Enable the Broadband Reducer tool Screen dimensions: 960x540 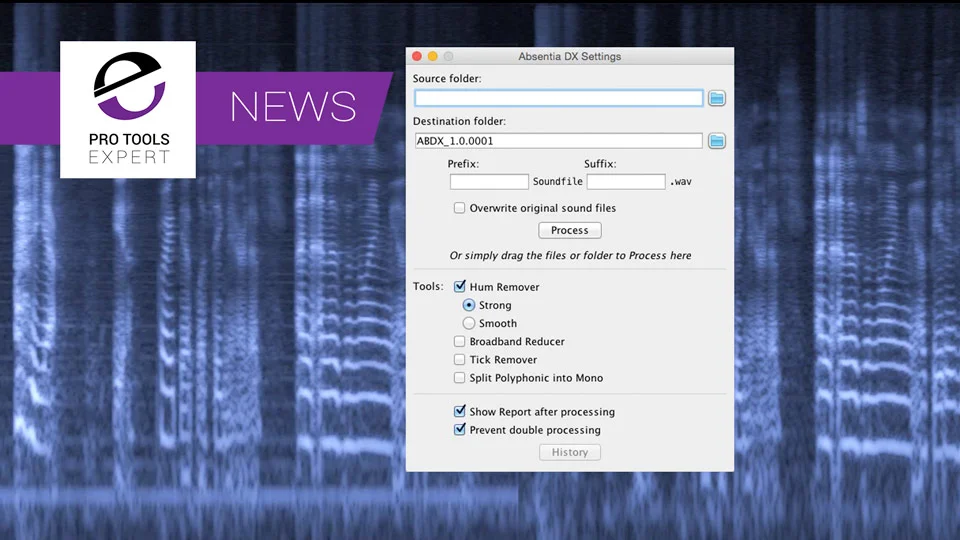[x=459, y=342]
